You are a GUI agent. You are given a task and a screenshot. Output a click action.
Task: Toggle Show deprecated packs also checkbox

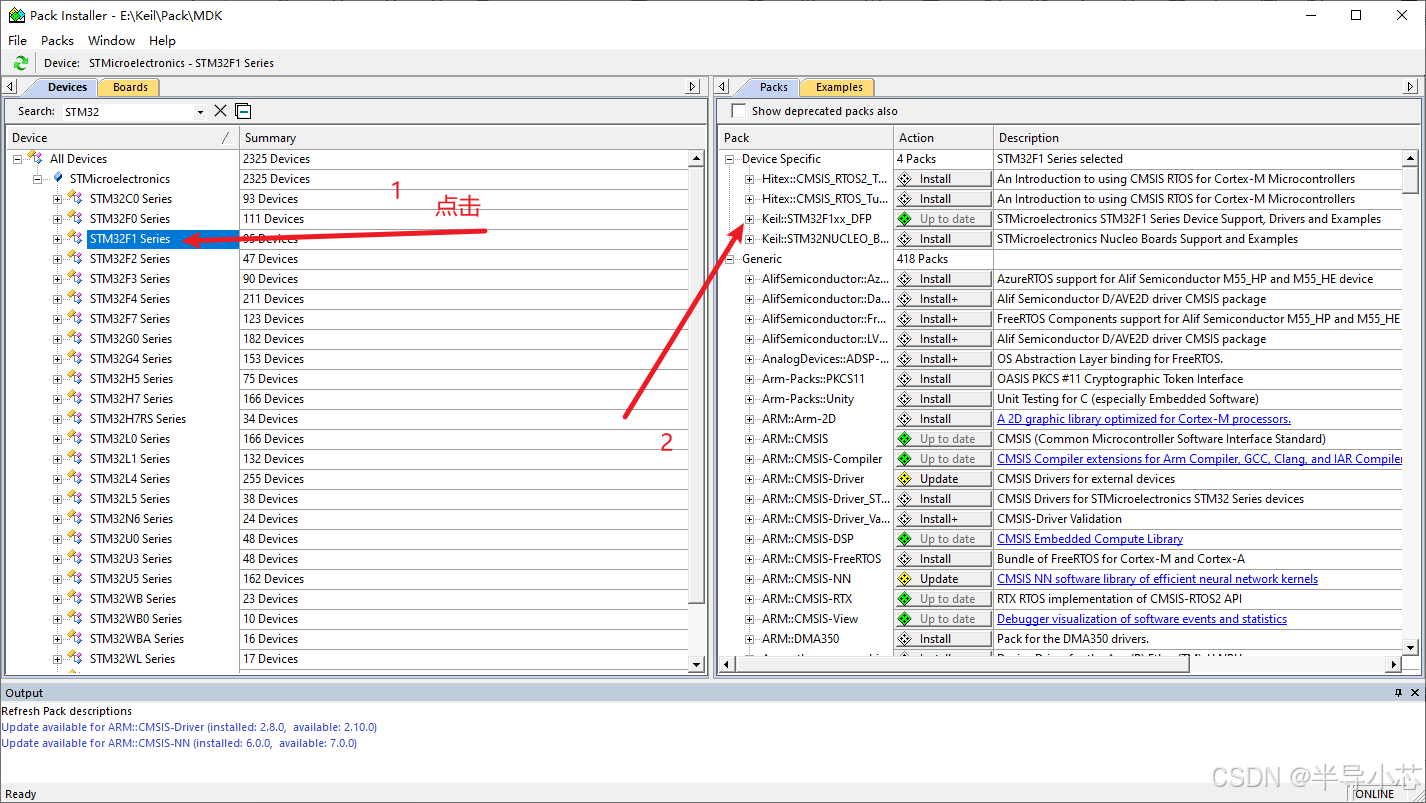point(739,111)
